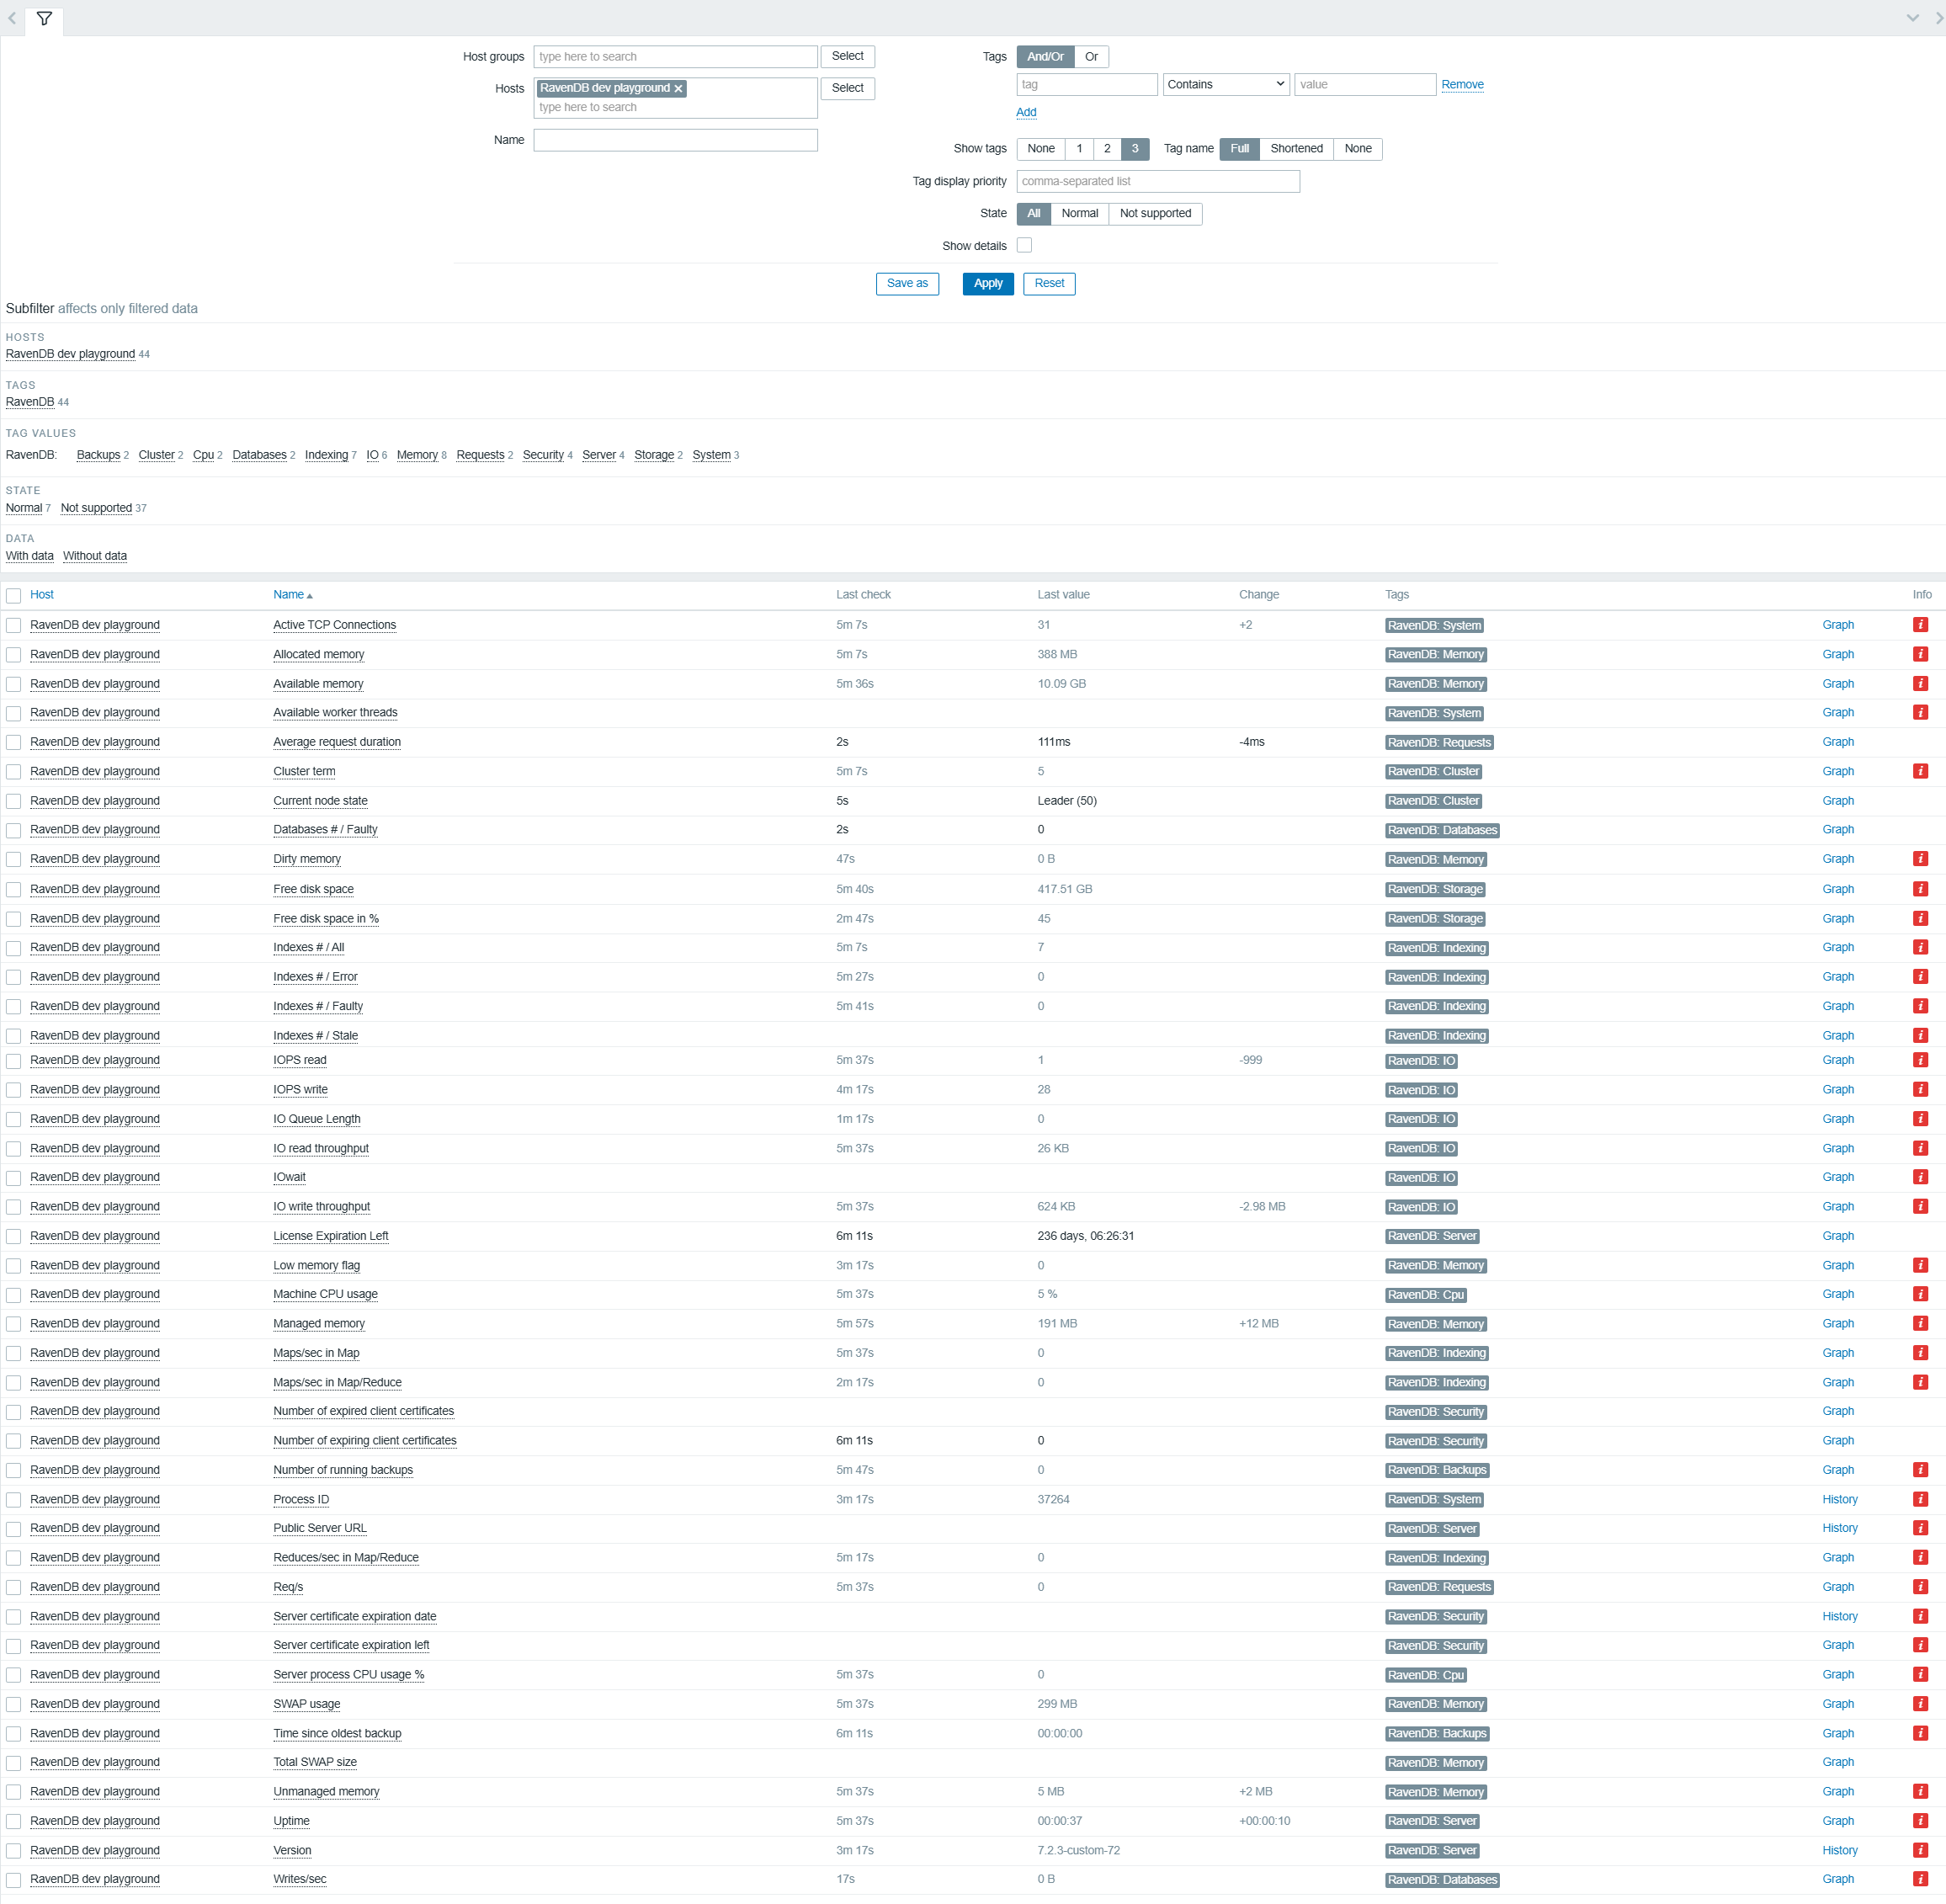Open the Contains tag operator dropdown
Viewport: 1946px width, 1904px height.
[1226, 85]
